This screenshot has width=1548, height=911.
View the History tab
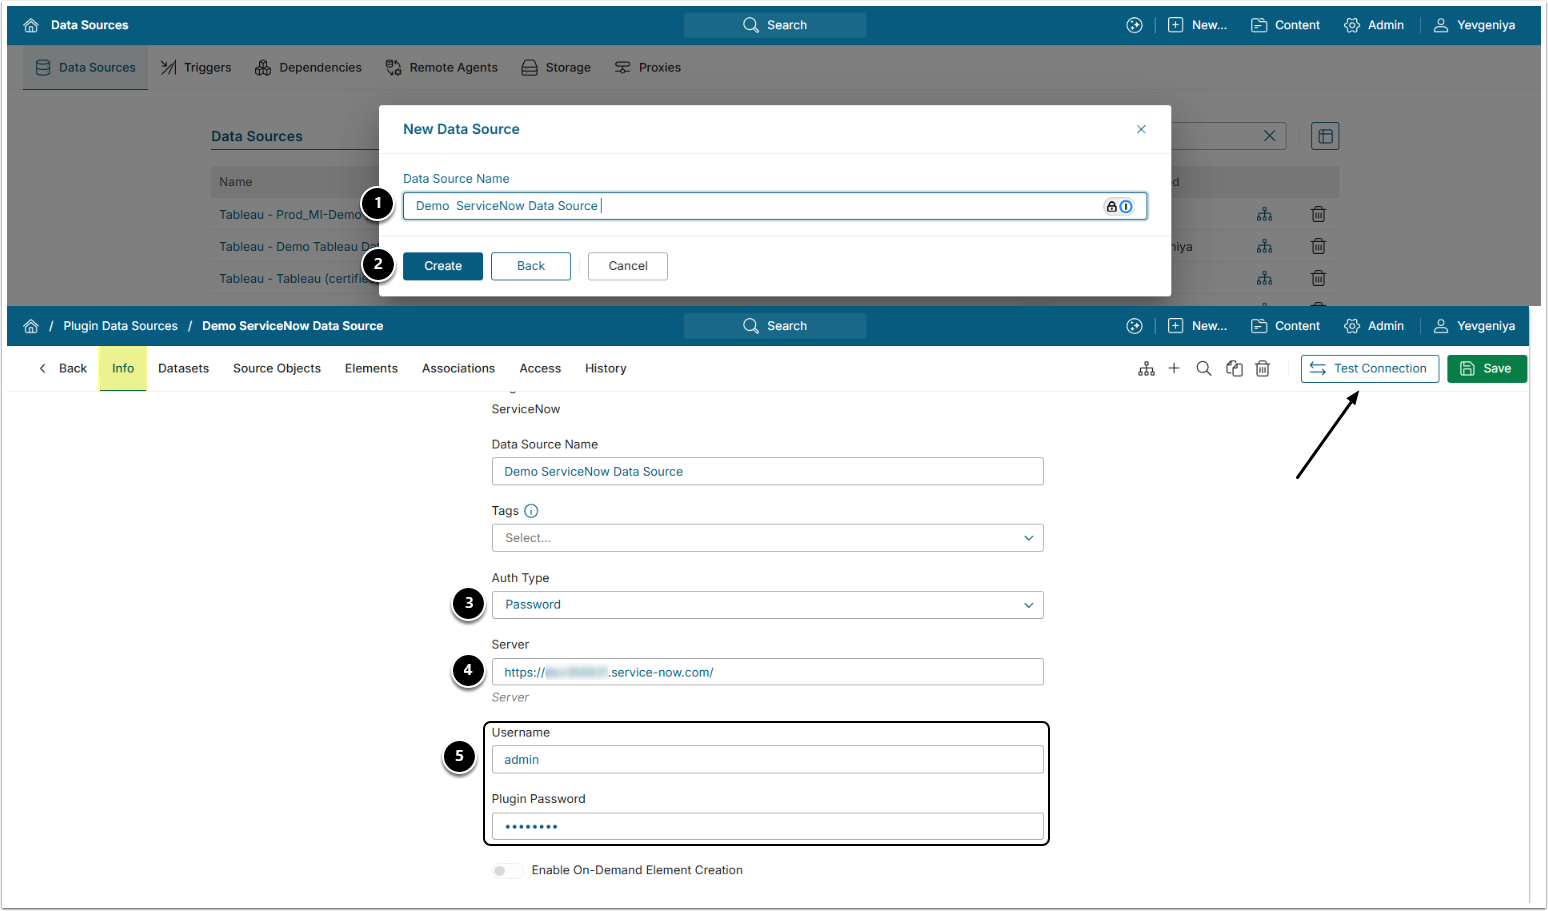click(606, 369)
